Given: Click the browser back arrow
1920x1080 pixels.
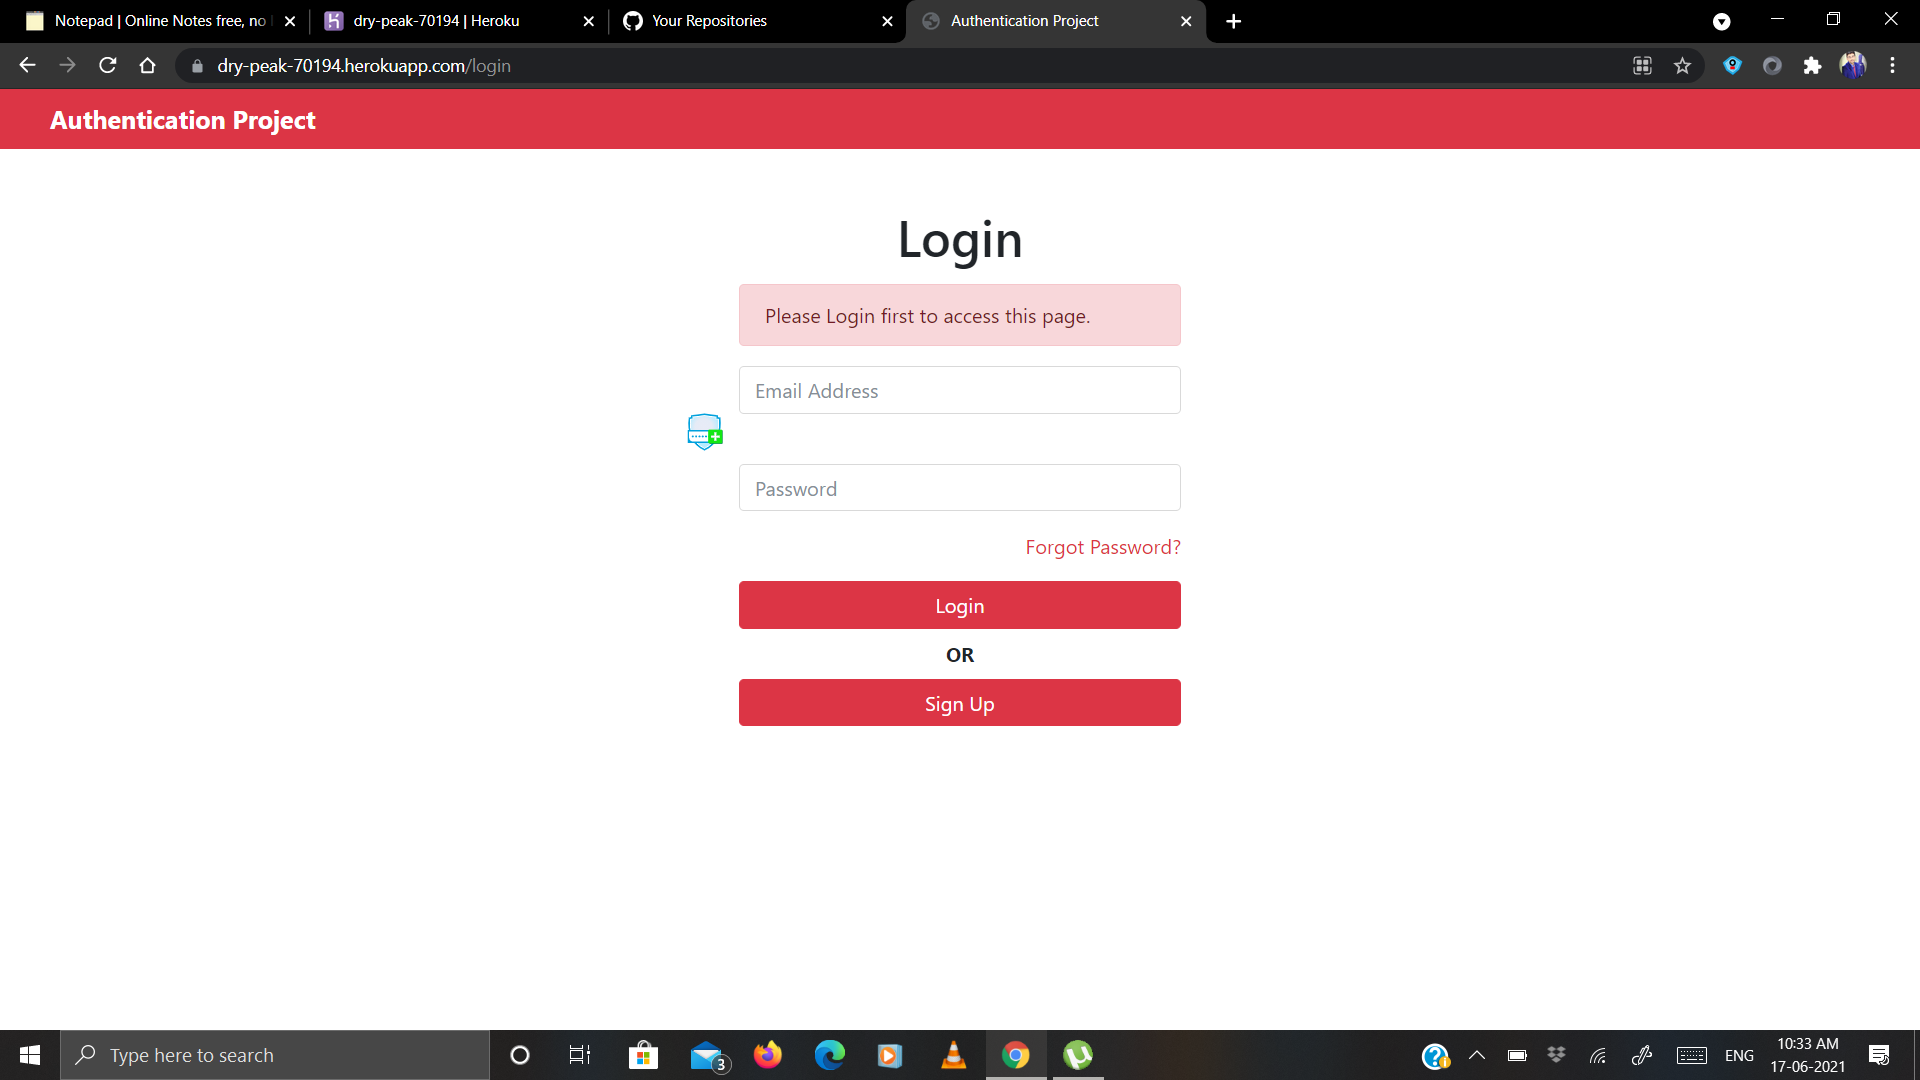Looking at the screenshot, I should click(x=27, y=66).
